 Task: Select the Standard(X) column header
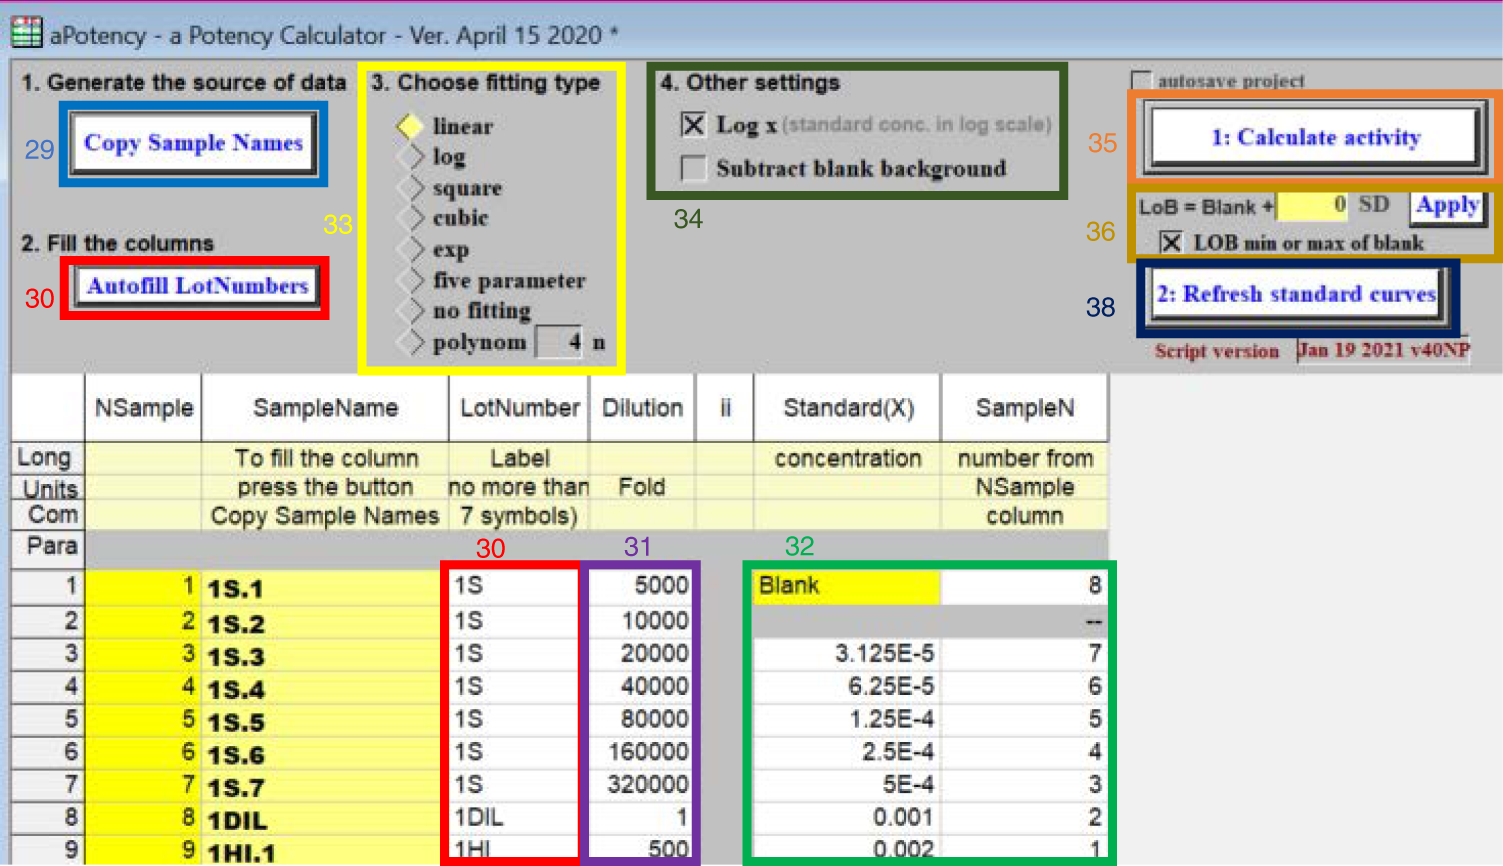[x=848, y=408]
